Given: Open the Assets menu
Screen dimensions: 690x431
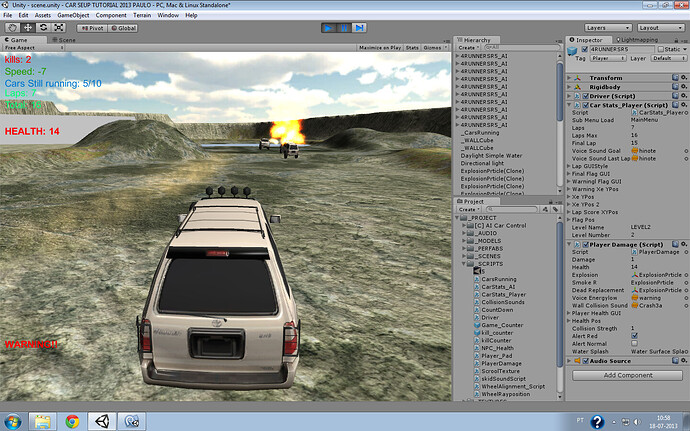Looking at the screenshot, I should [43, 15].
